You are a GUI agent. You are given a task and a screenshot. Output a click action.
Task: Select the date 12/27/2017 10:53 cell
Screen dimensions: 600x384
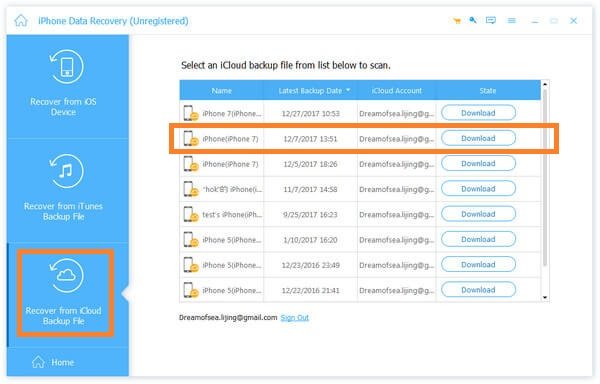coord(310,114)
